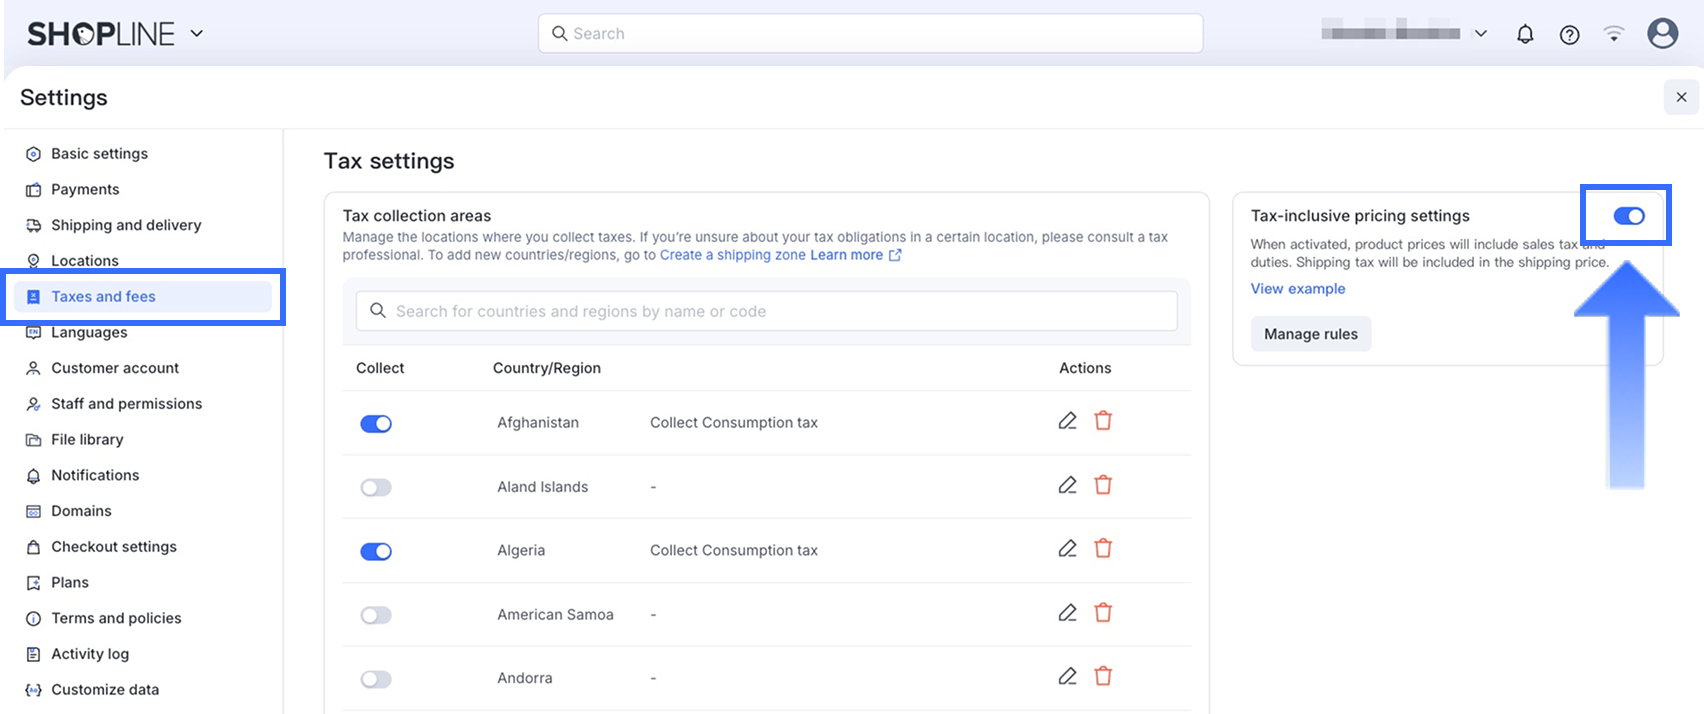Click the edit pencil for Afghanistan
Viewport: 1704px width, 714px height.
pyautogui.click(x=1067, y=421)
